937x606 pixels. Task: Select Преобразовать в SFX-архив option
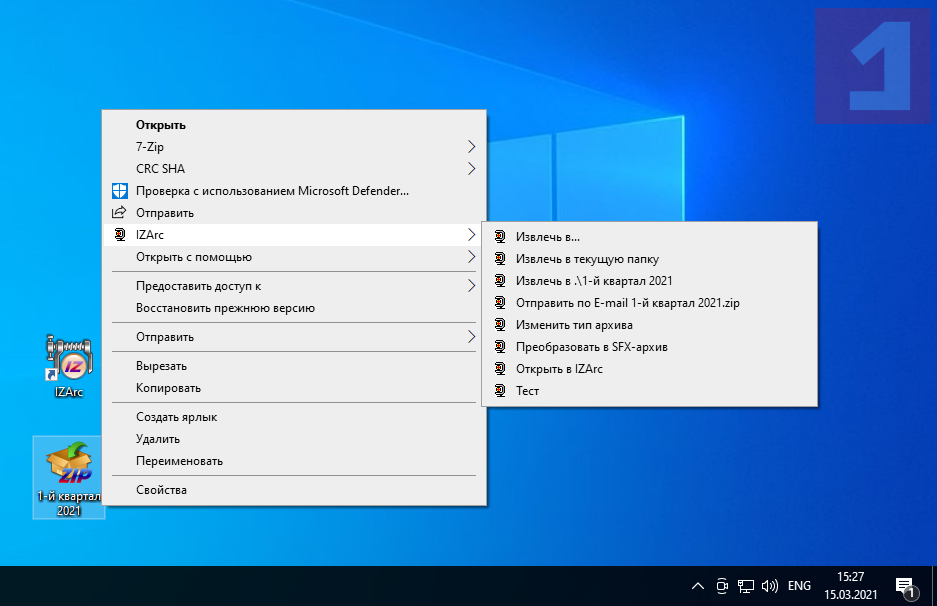coord(591,347)
